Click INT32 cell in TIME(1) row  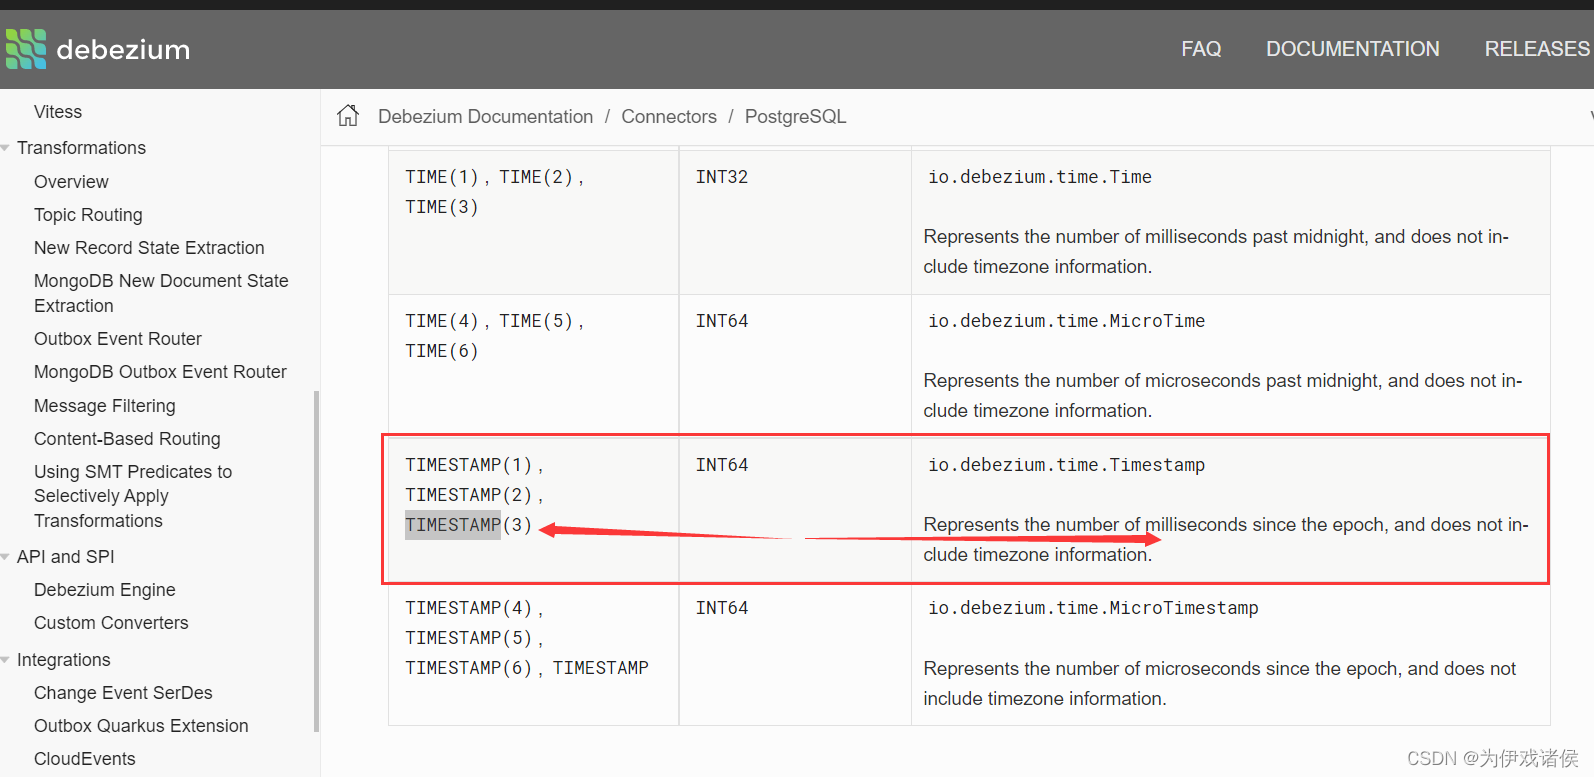722,177
